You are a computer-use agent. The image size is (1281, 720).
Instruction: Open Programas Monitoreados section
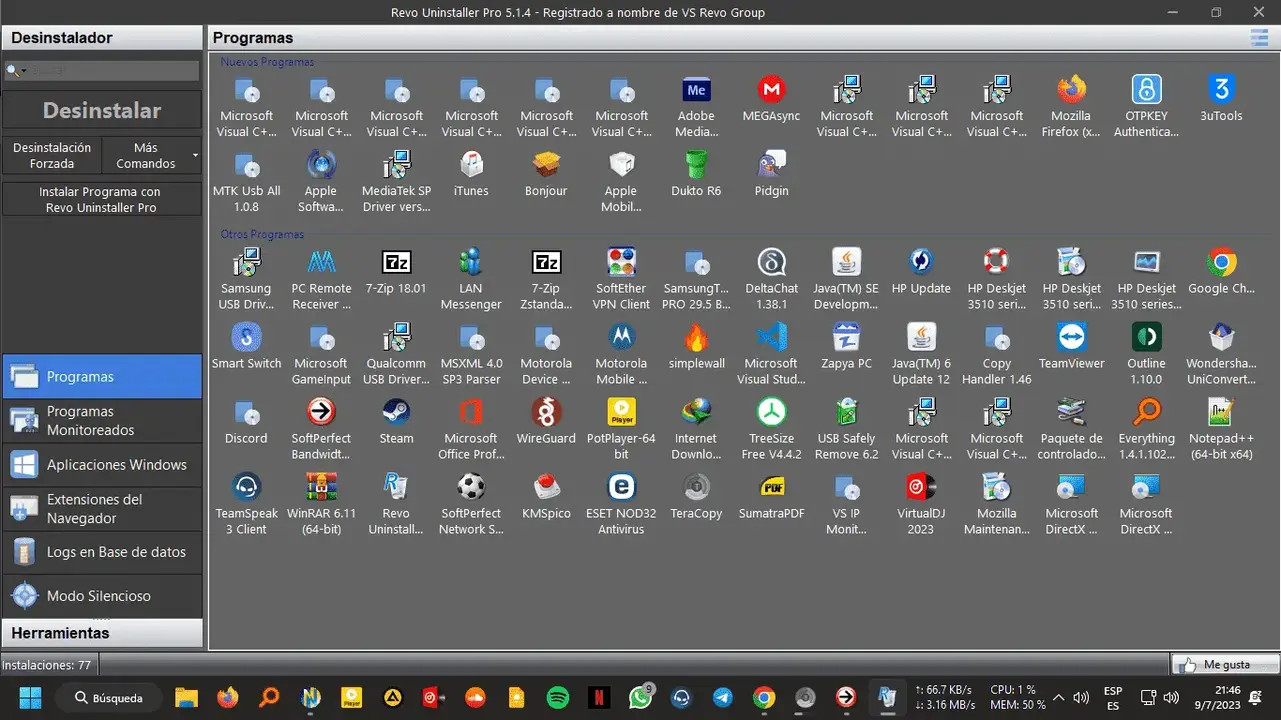point(102,420)
